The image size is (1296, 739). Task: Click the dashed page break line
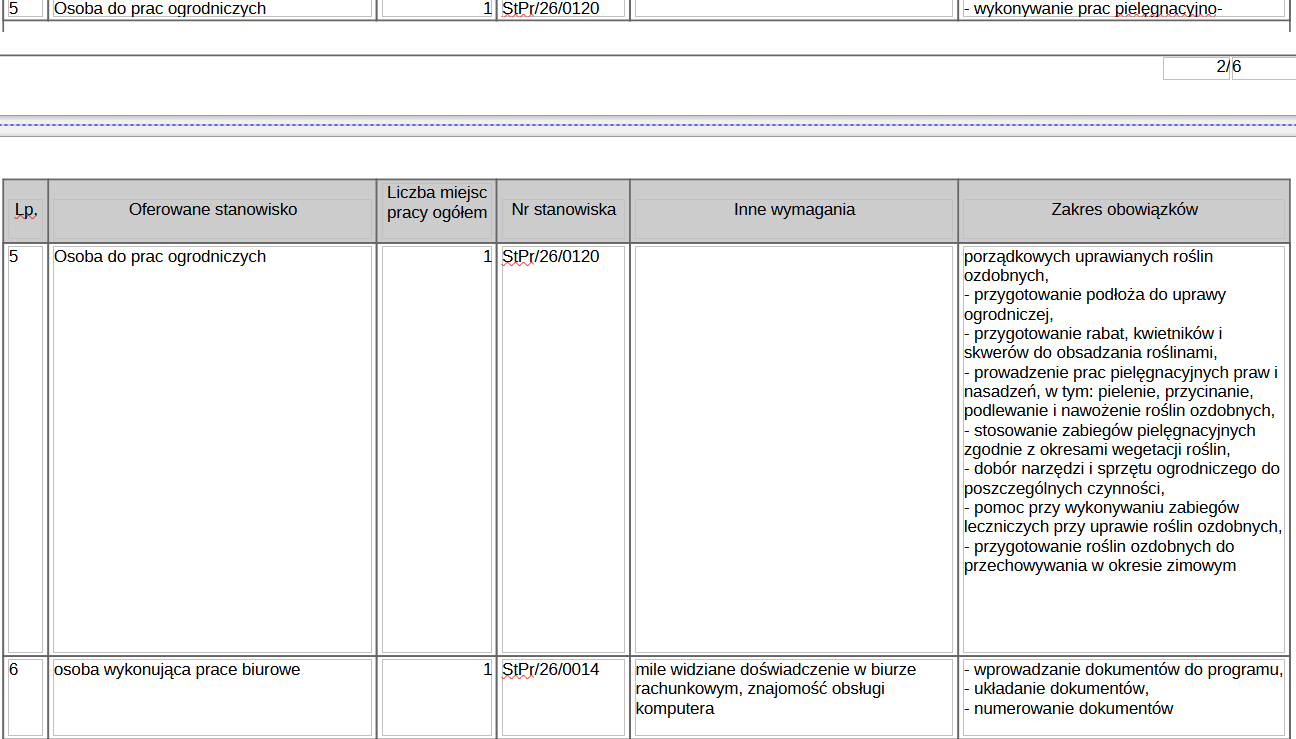(648, 126)
